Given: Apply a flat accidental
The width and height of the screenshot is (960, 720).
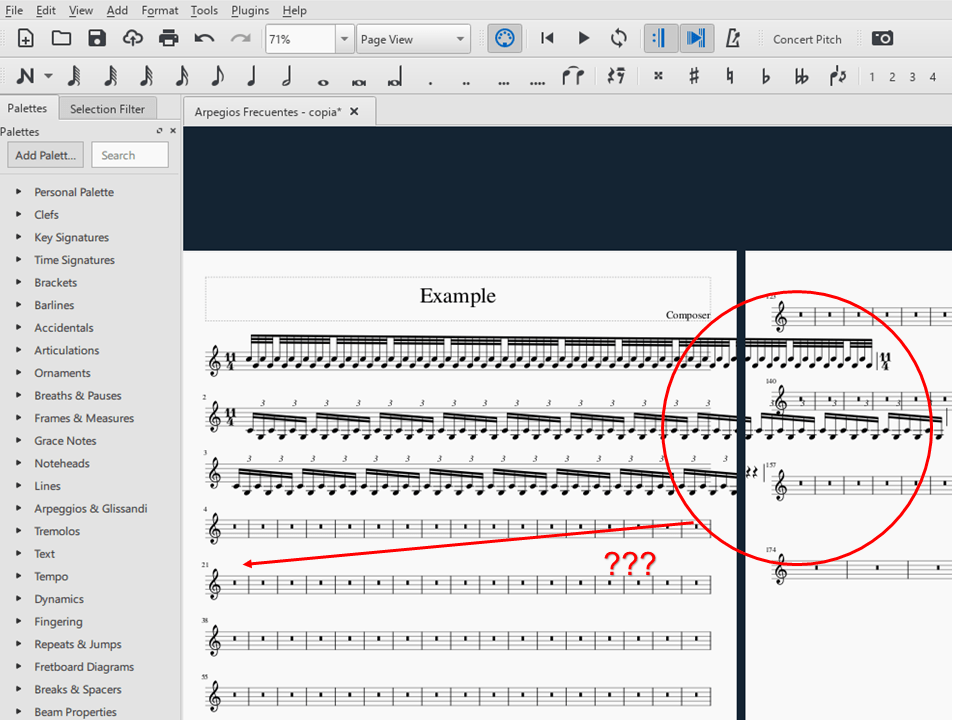Looking at the screenshot, I should click(x=765, y=75).
